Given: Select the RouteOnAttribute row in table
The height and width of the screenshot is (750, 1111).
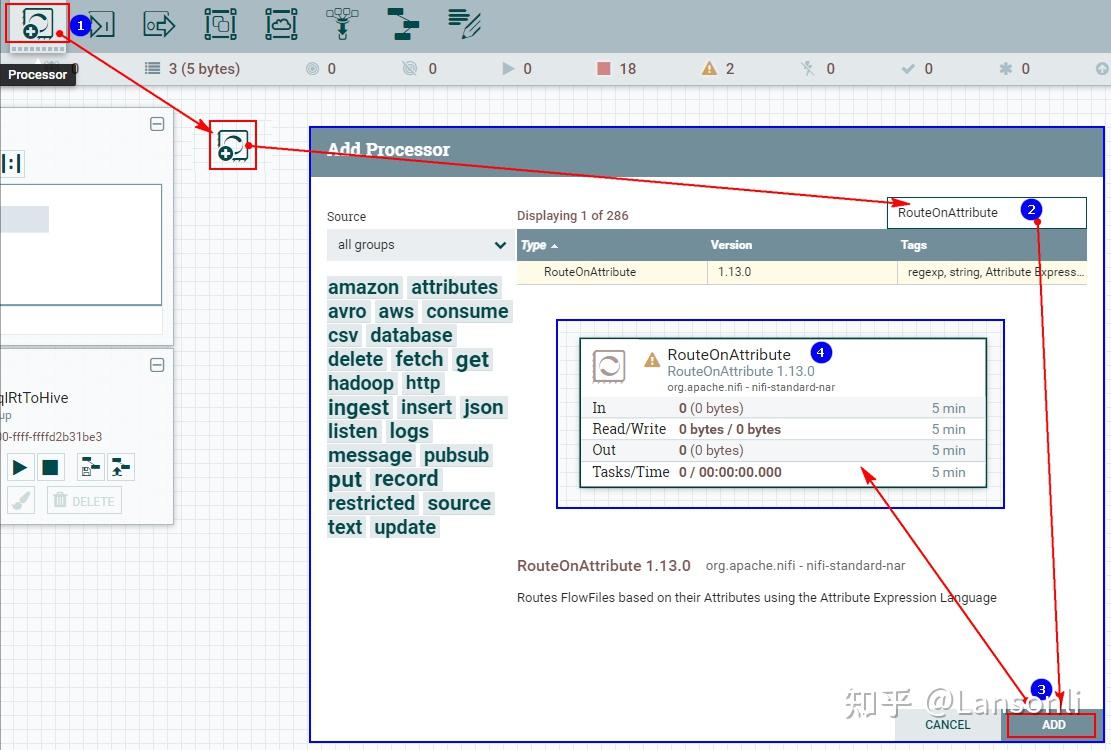Looking at the screenshot, I should (801, 272).
